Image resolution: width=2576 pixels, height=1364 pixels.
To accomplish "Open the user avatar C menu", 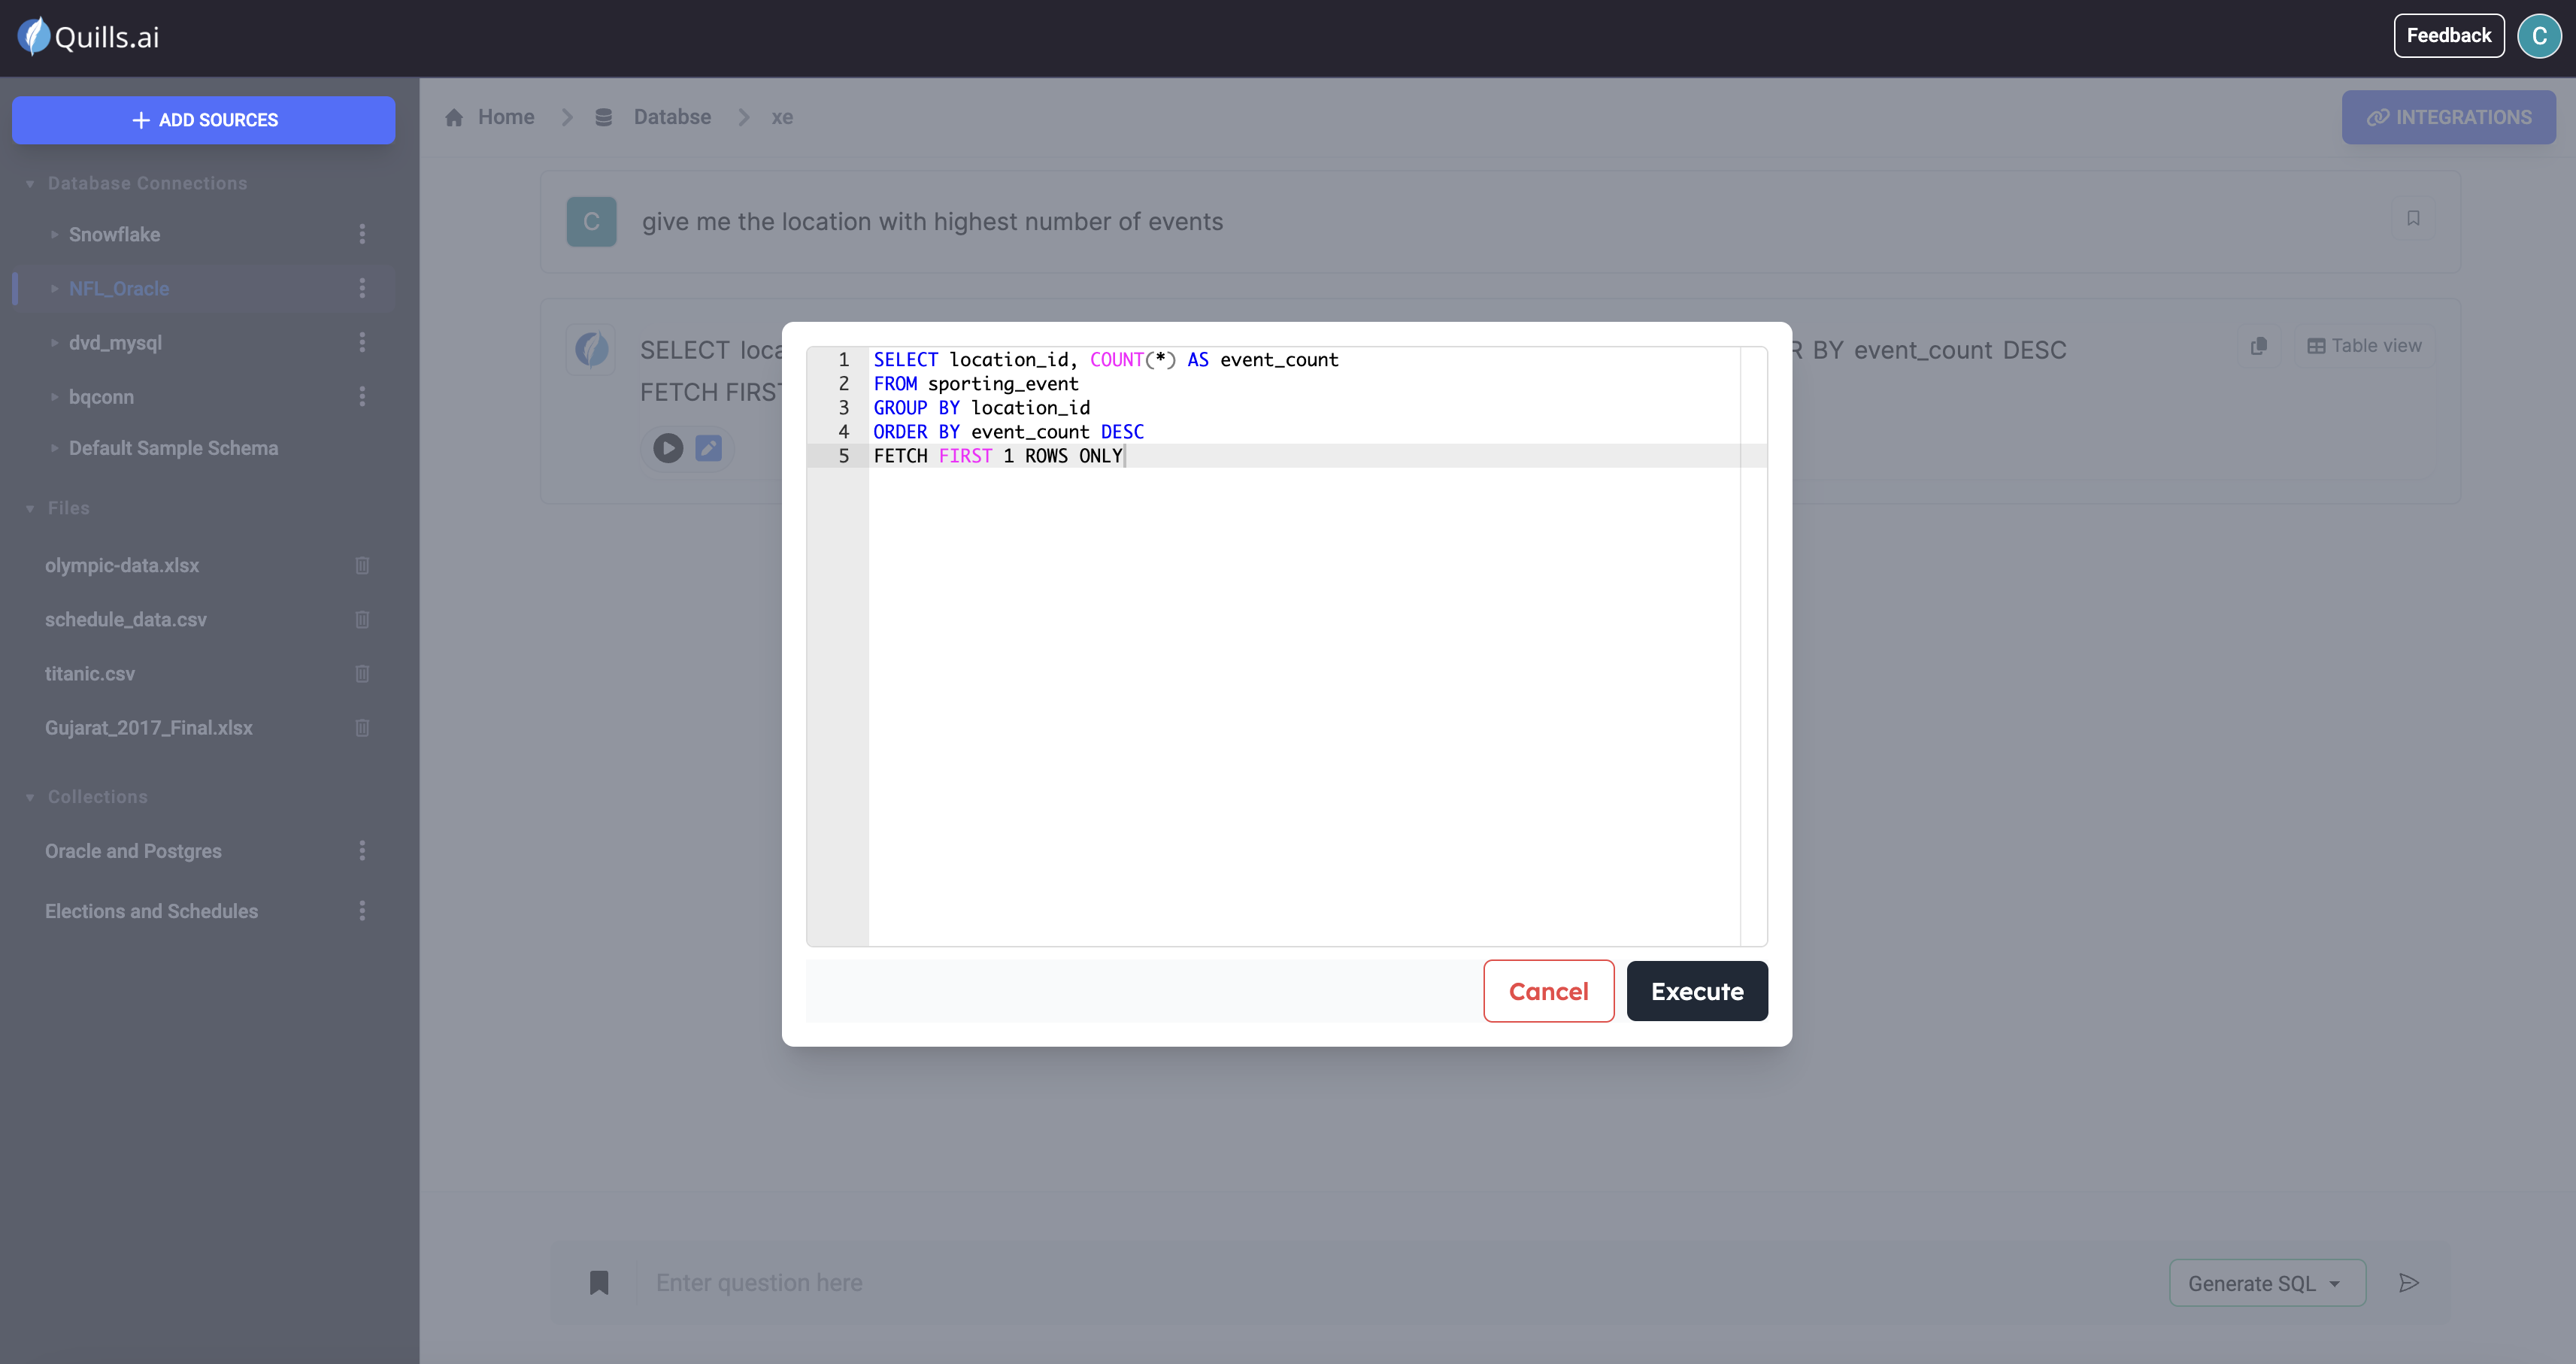I will coord(2539,36).
